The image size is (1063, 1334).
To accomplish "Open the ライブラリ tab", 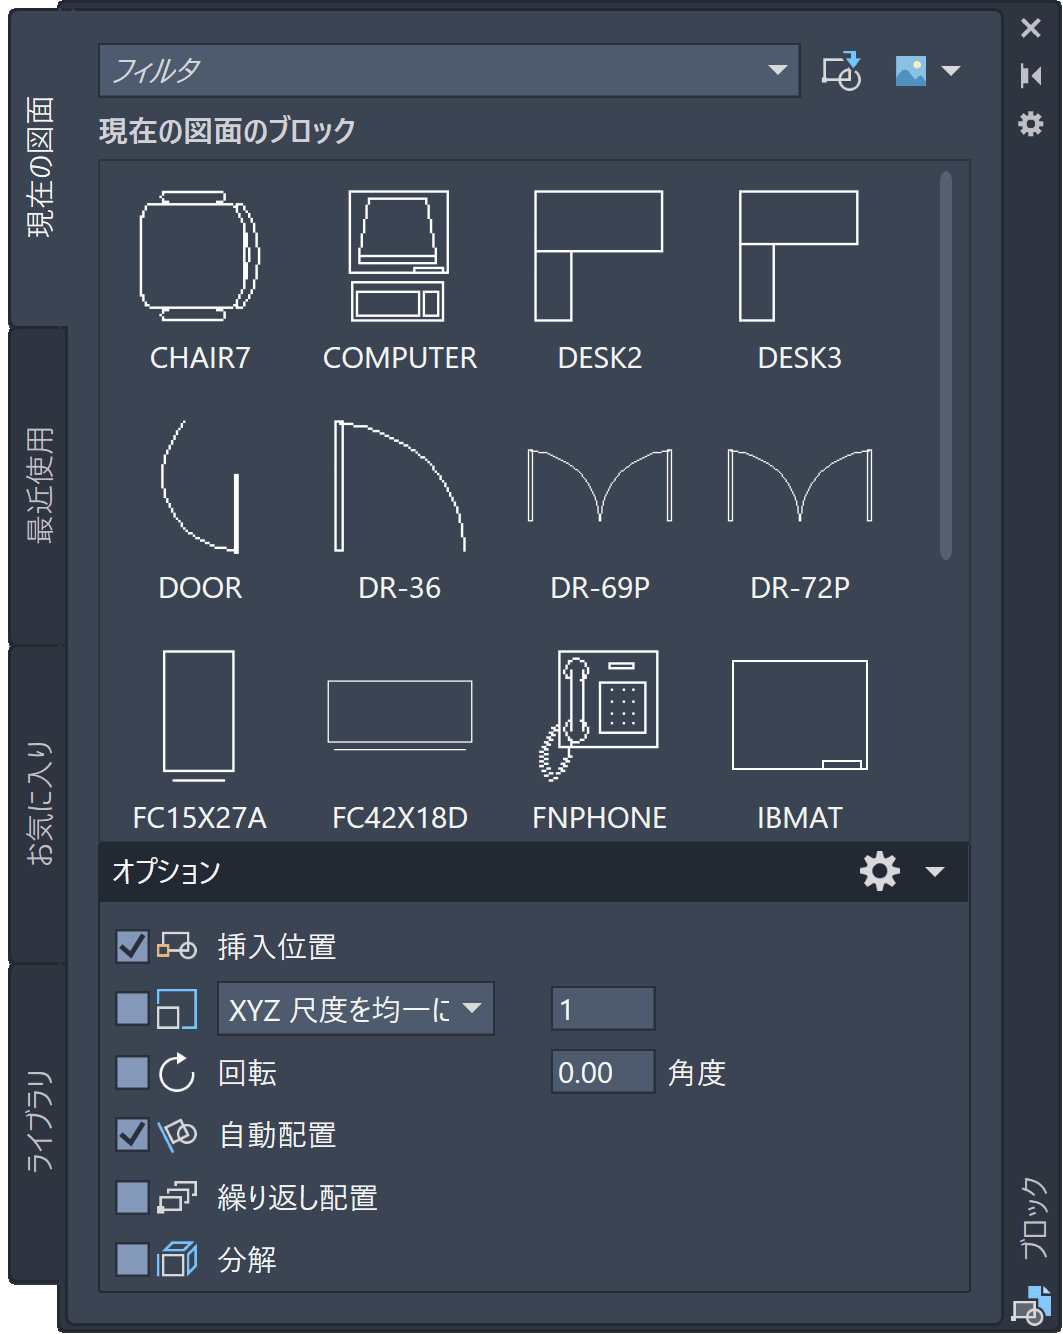I will point(39,1122).
